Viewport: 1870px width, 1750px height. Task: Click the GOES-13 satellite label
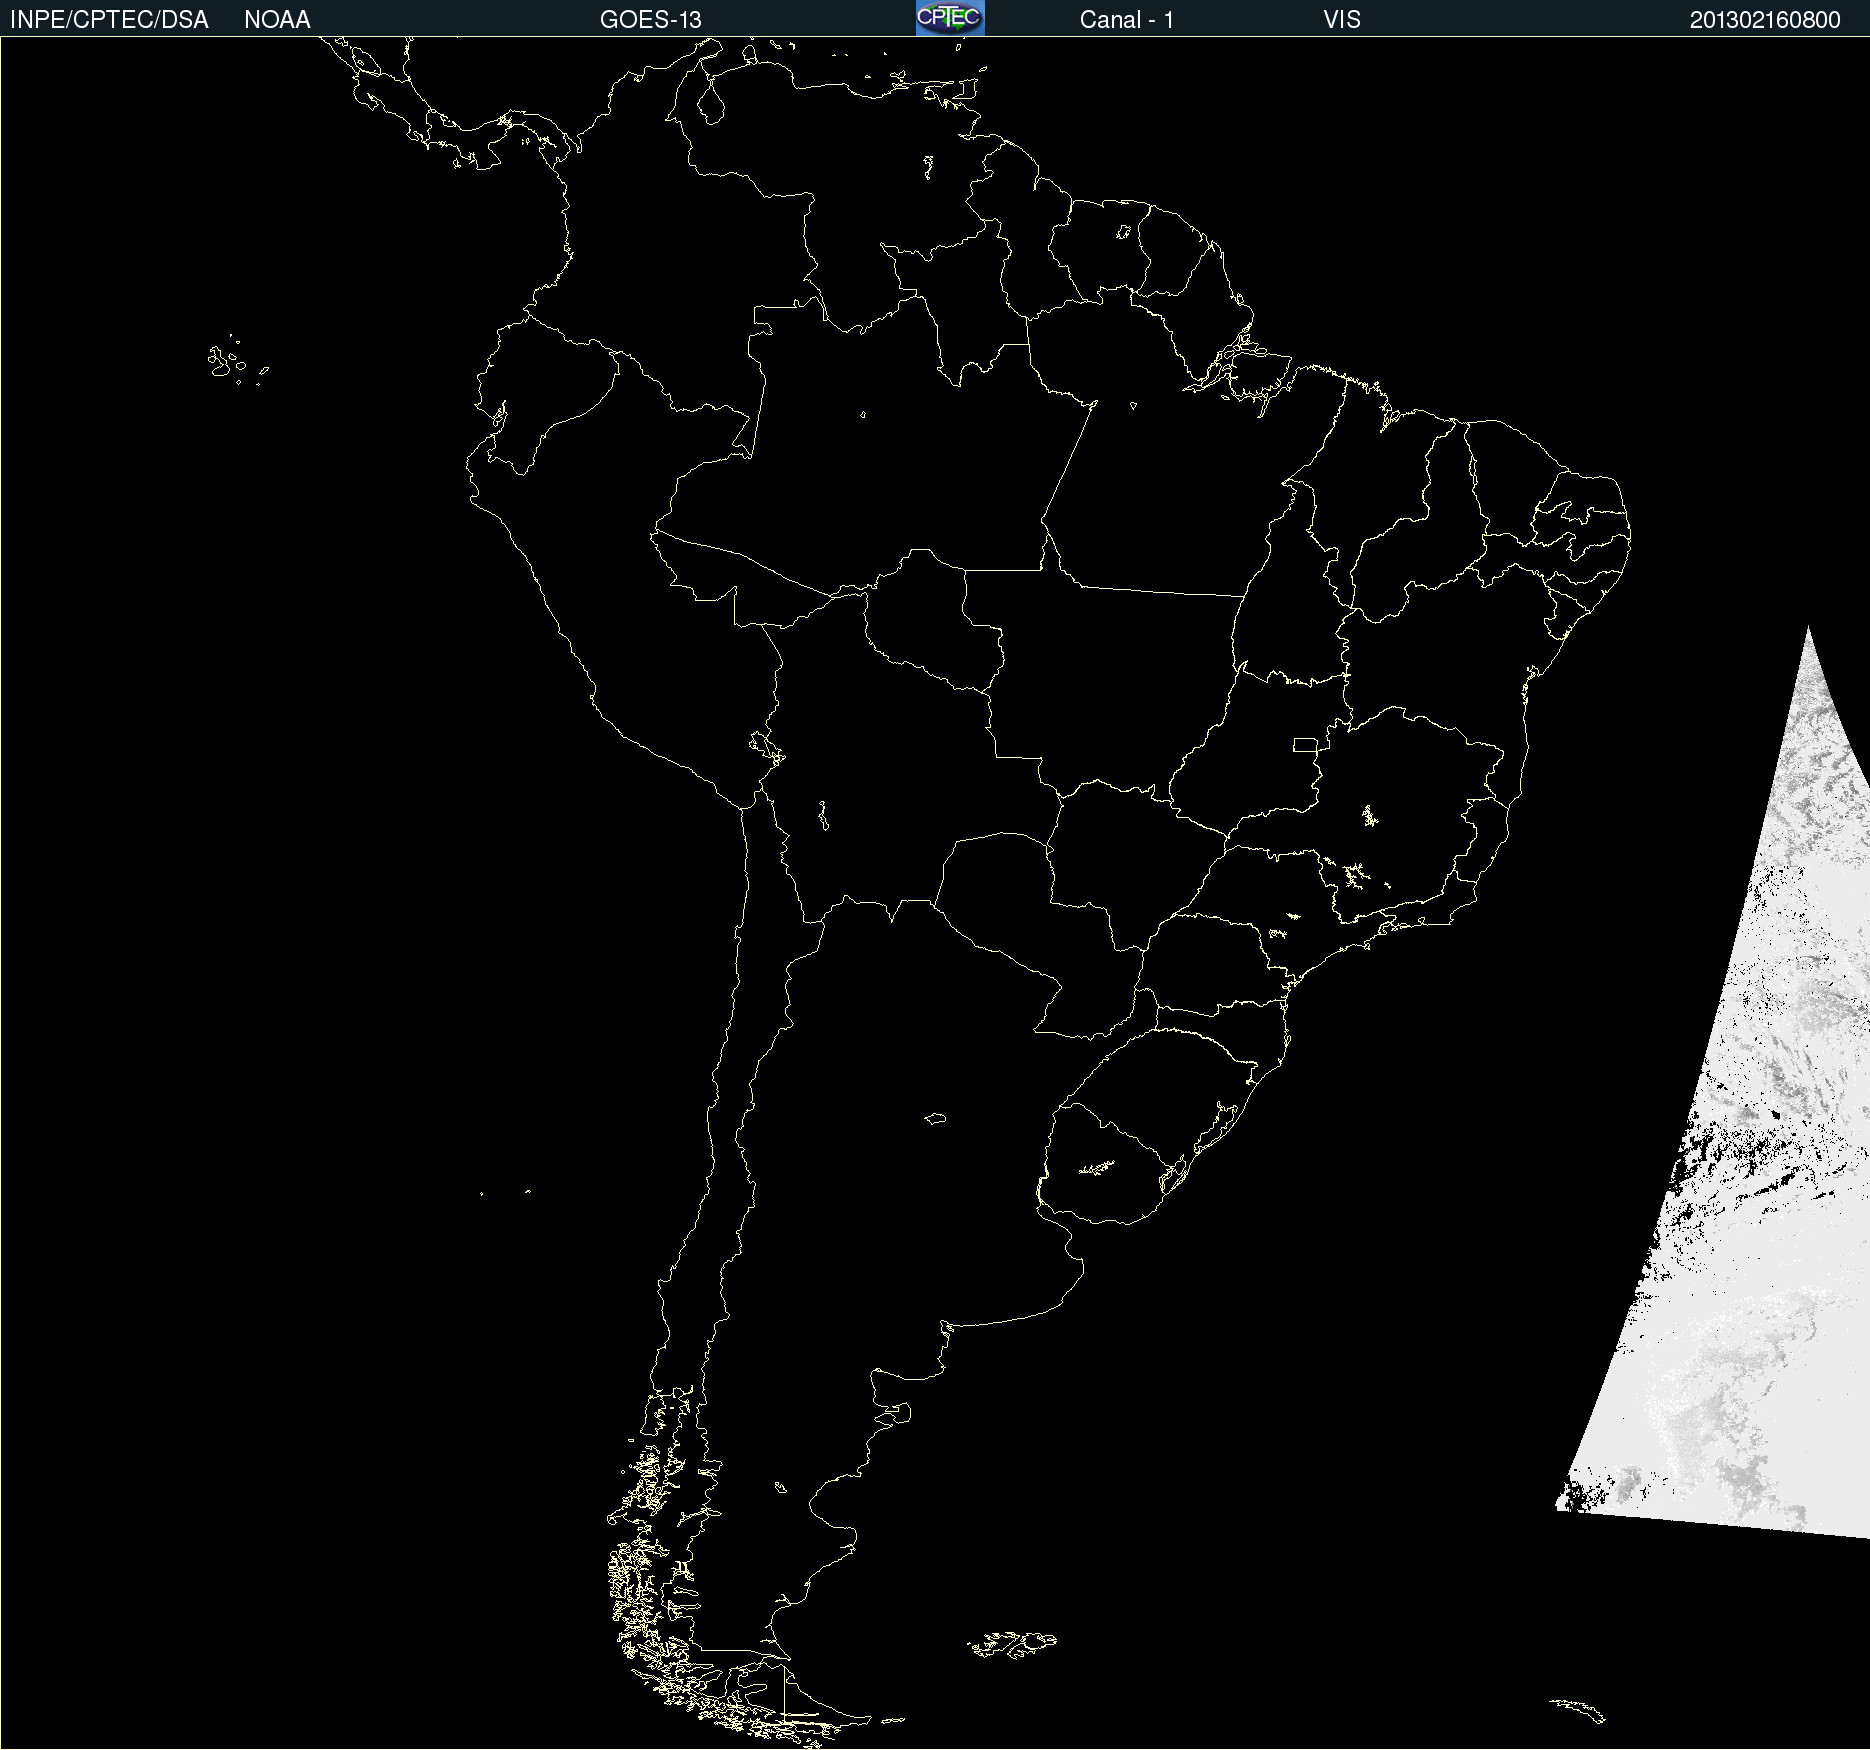pos(650,20)
